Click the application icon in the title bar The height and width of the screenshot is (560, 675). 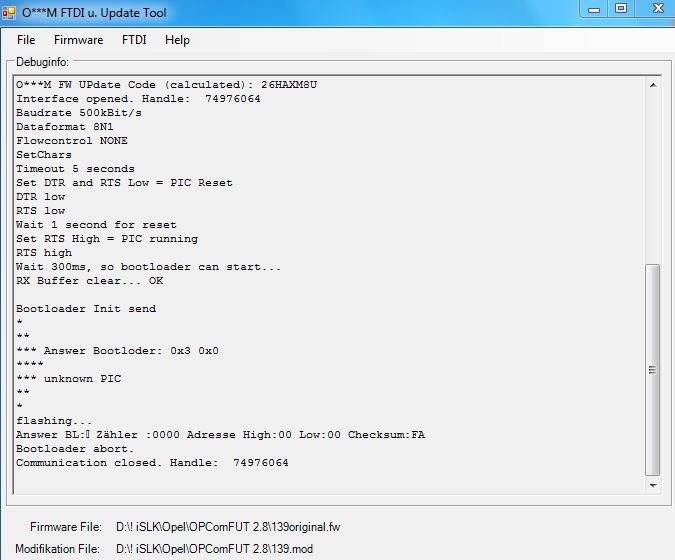point(11,13)
